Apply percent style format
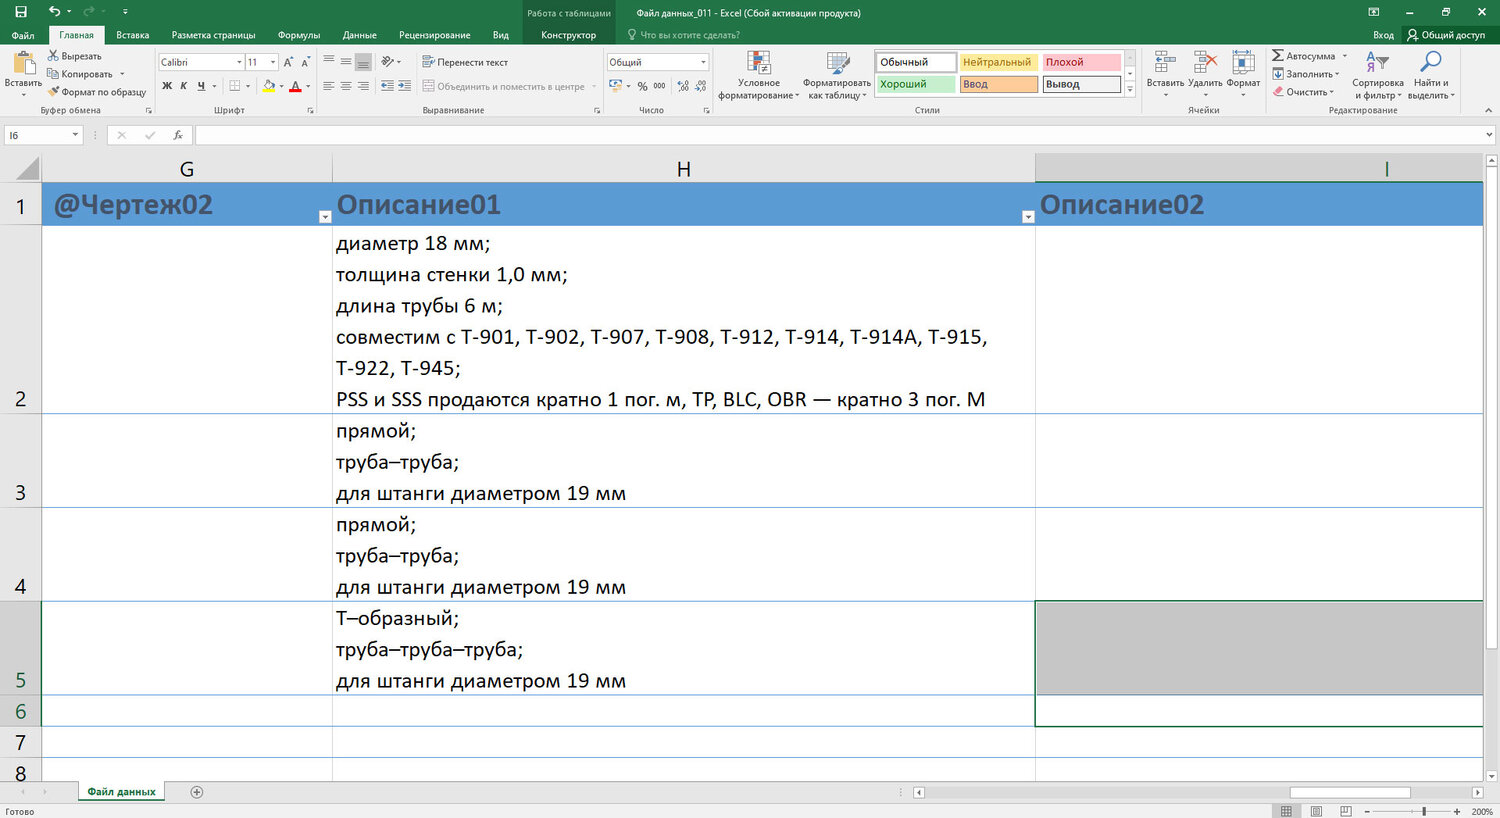 [642, 86]
